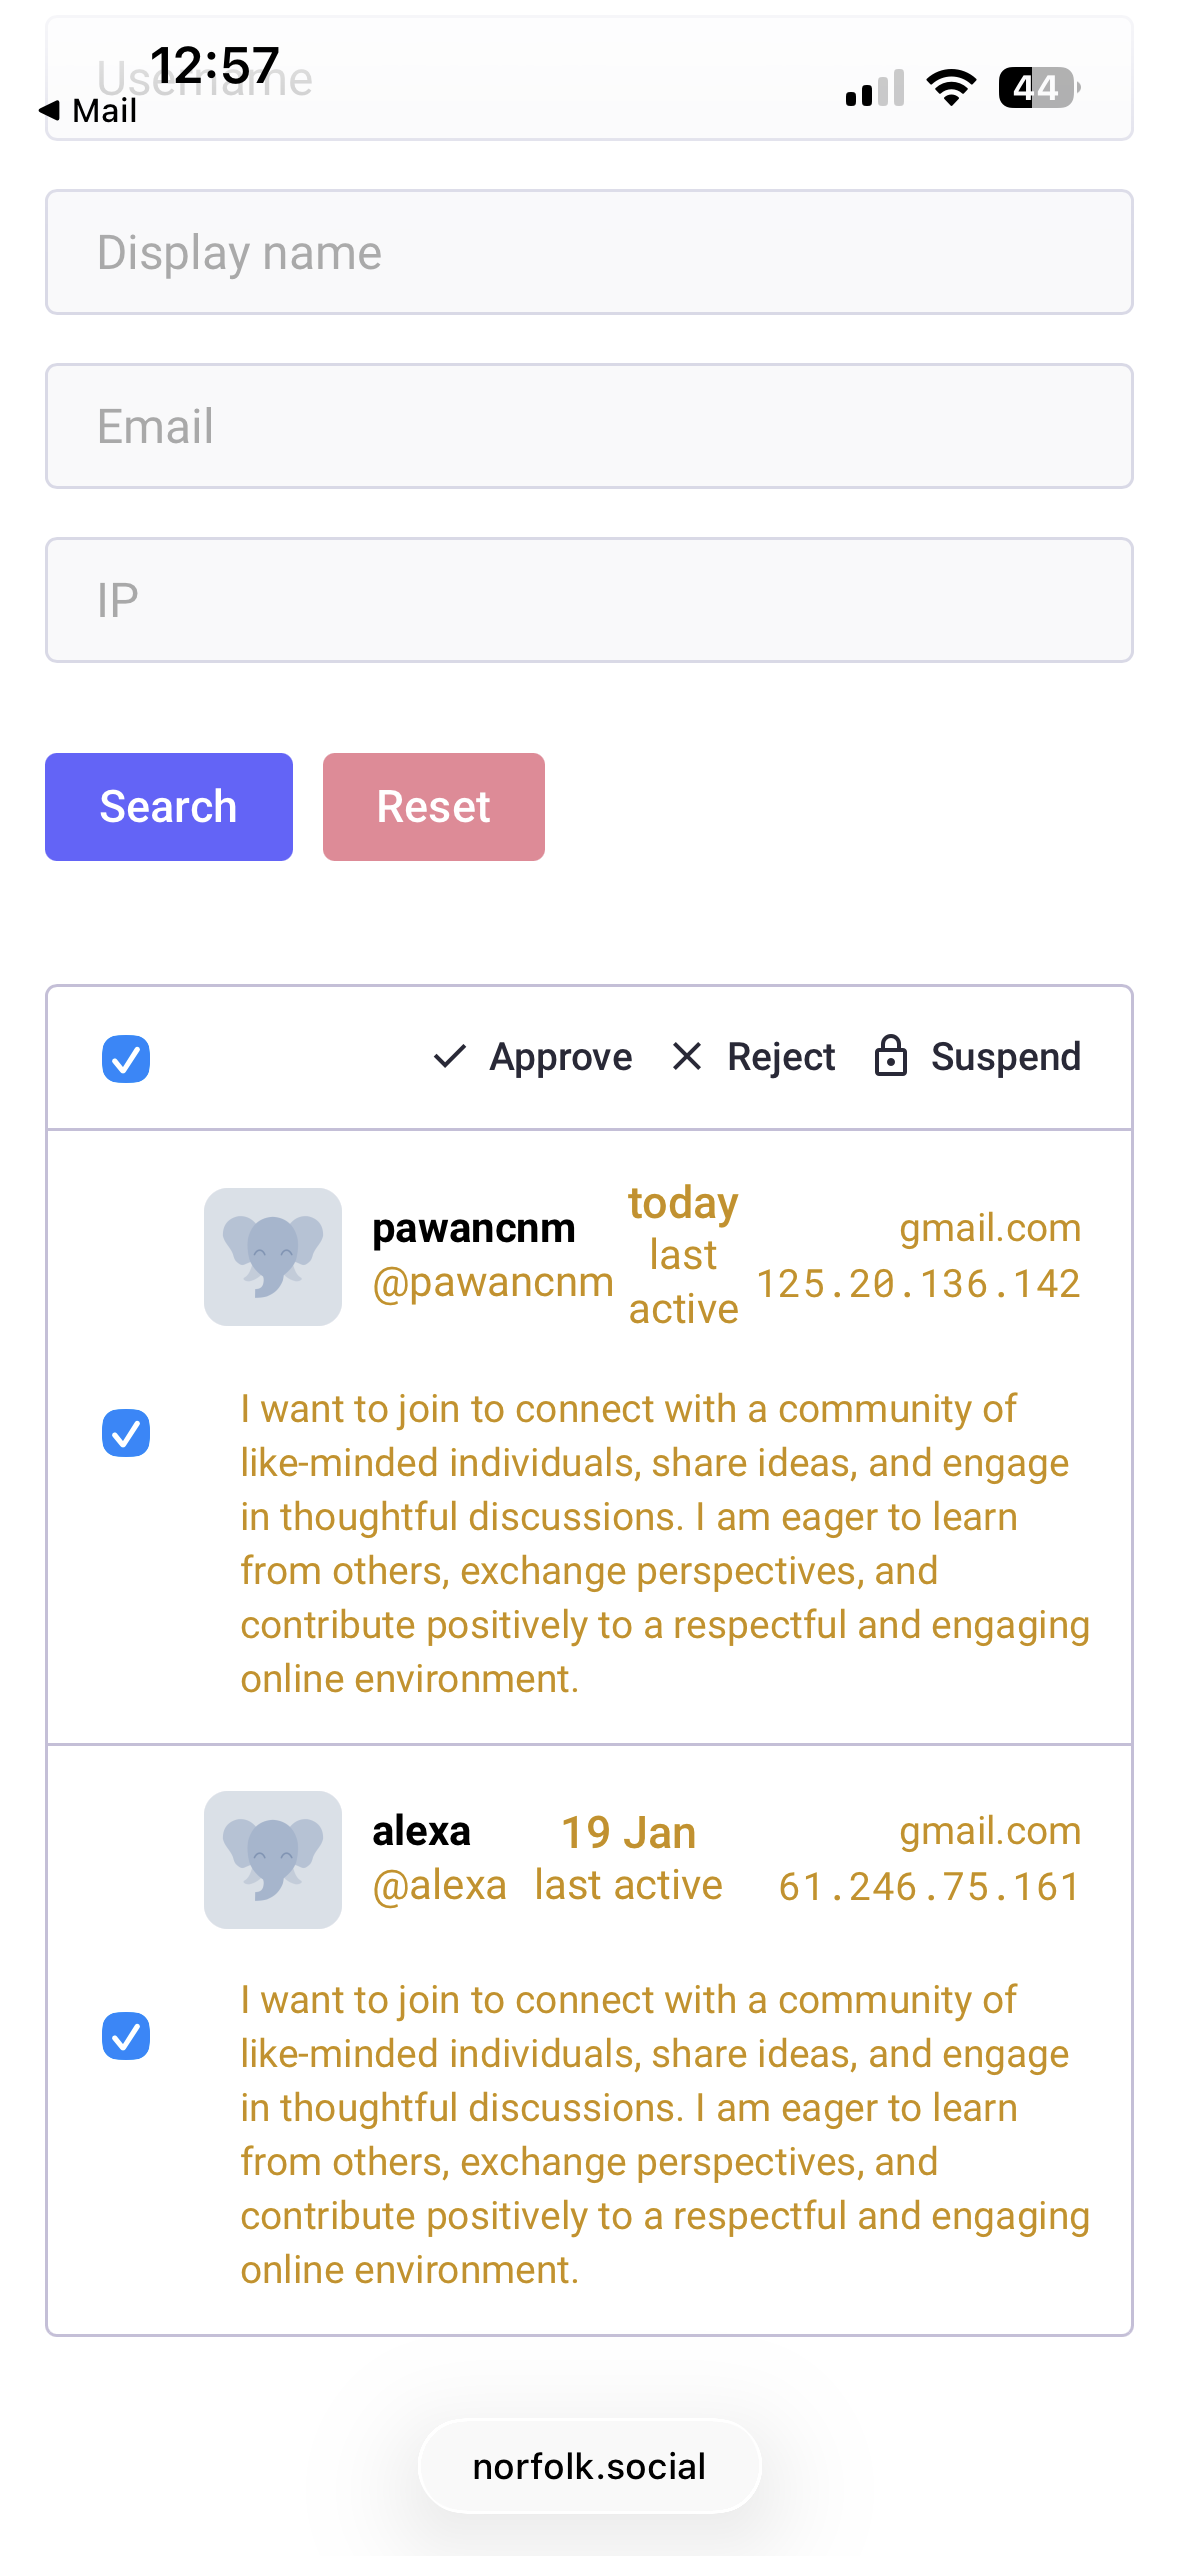Tap the alexa elephant avatar
1179x2556 pixels.
(273, 1860)
